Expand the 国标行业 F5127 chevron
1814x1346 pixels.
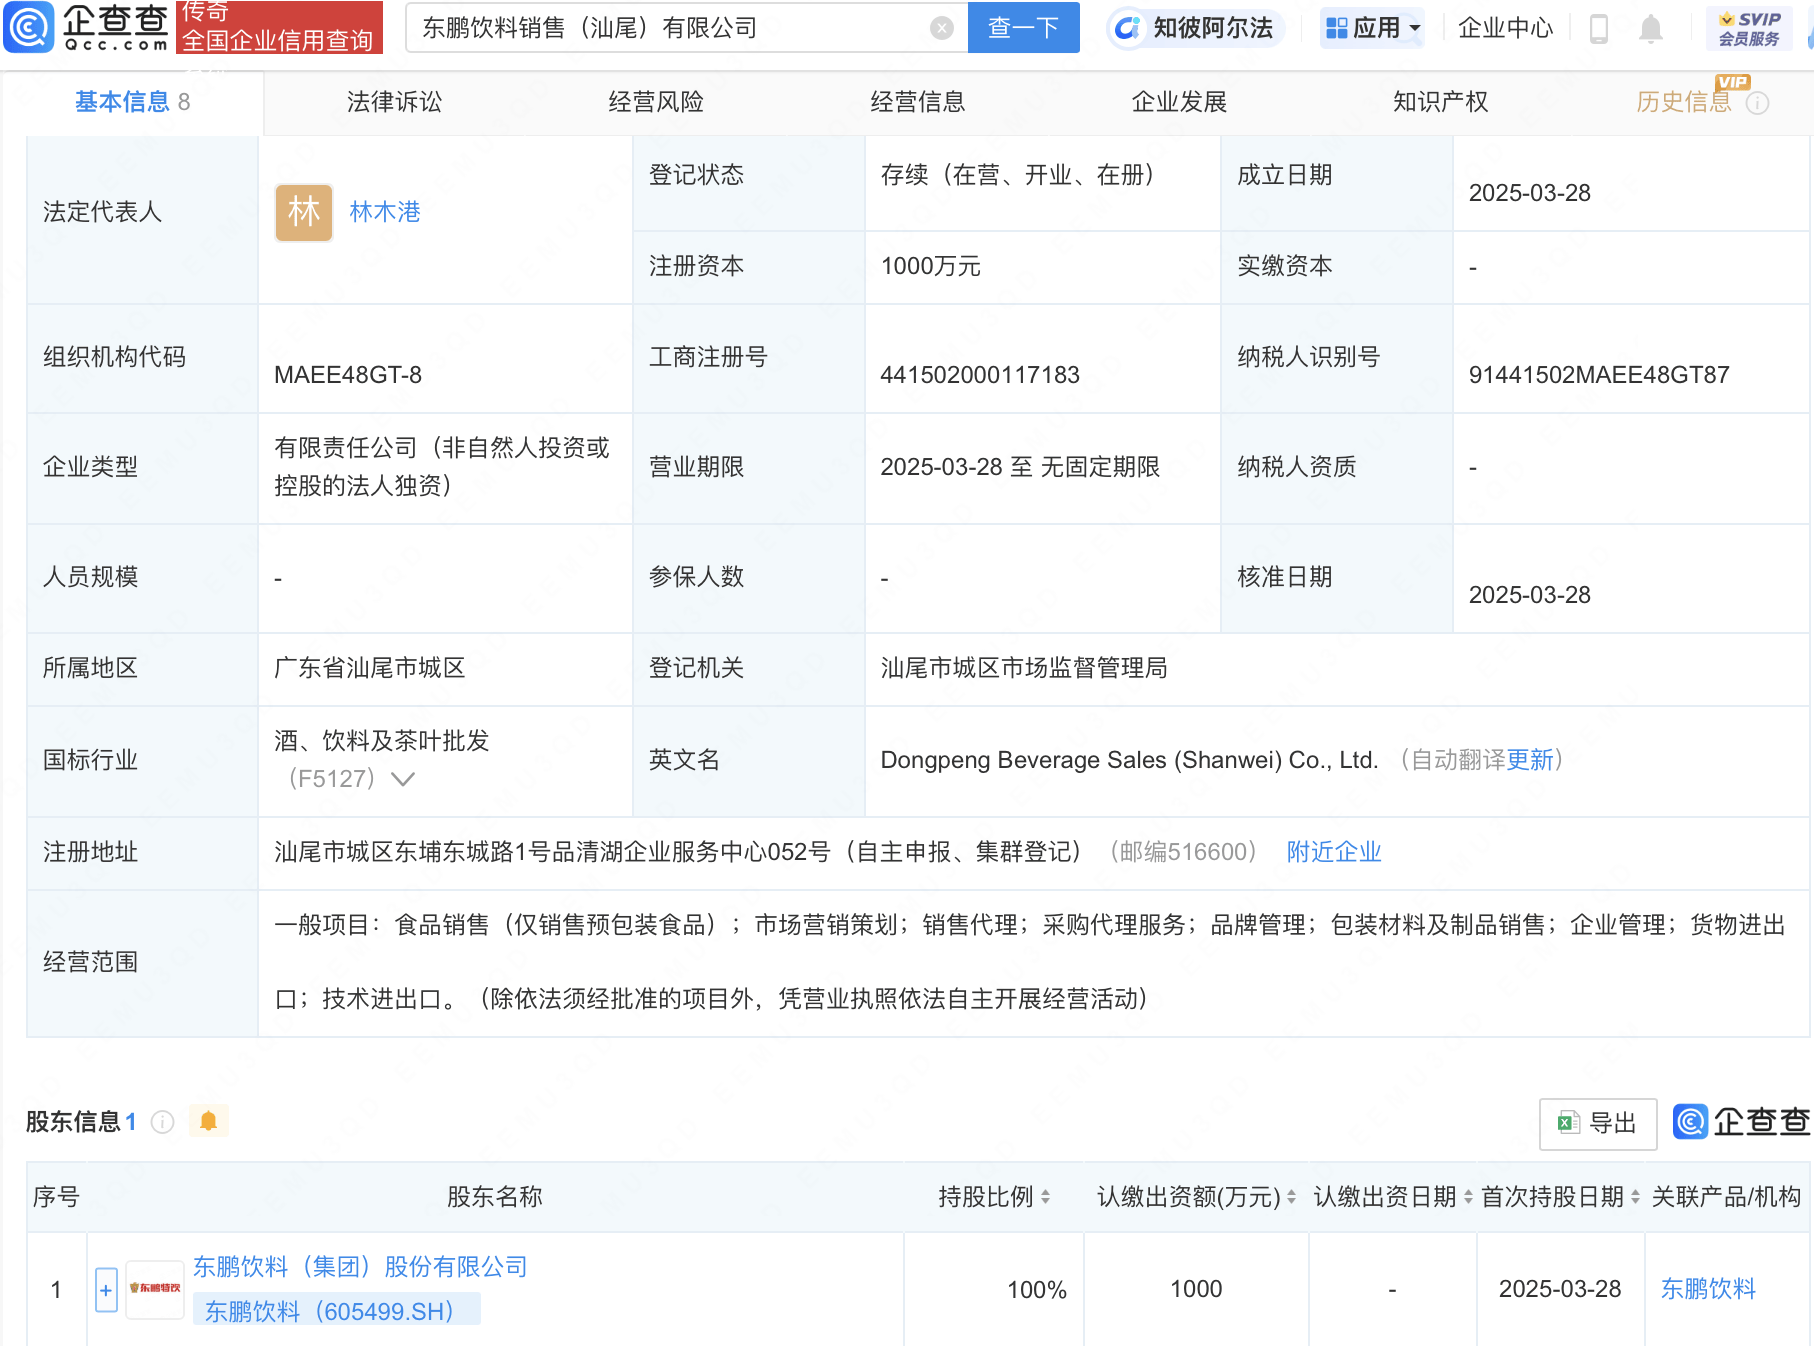coord(403,779)
